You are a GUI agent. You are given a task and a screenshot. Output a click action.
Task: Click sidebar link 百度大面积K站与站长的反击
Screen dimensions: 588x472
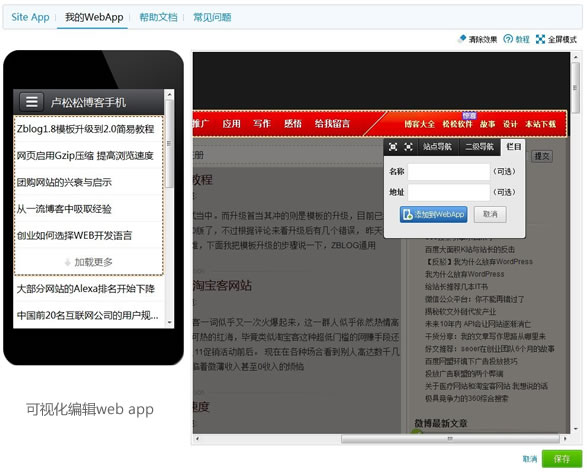point(470,249)
